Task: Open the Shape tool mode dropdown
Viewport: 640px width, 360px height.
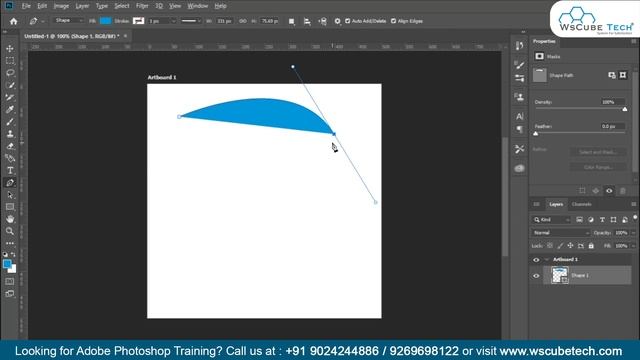Action: click(68, 20)
